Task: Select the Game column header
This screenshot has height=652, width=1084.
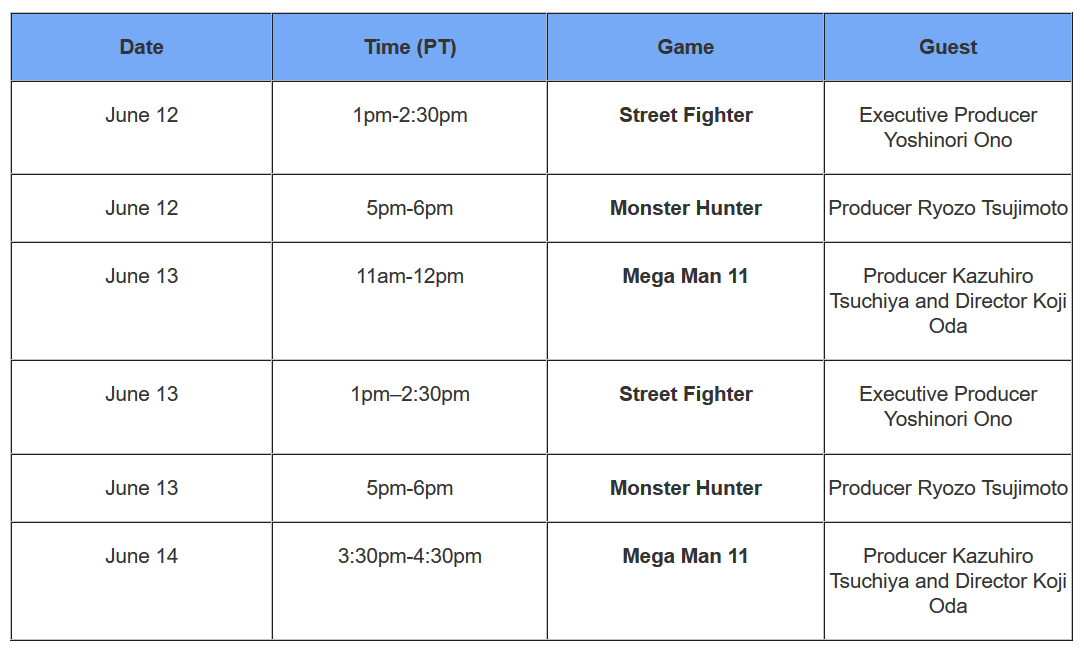Action: pyautogui.click(x=685, y=47)
